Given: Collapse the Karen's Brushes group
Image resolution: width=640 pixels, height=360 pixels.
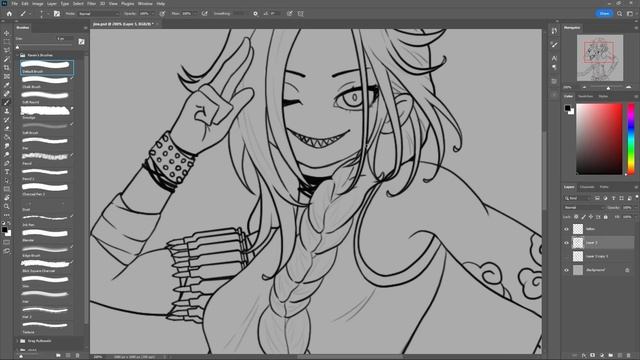Looking at the screenshot, I should 18,55.
